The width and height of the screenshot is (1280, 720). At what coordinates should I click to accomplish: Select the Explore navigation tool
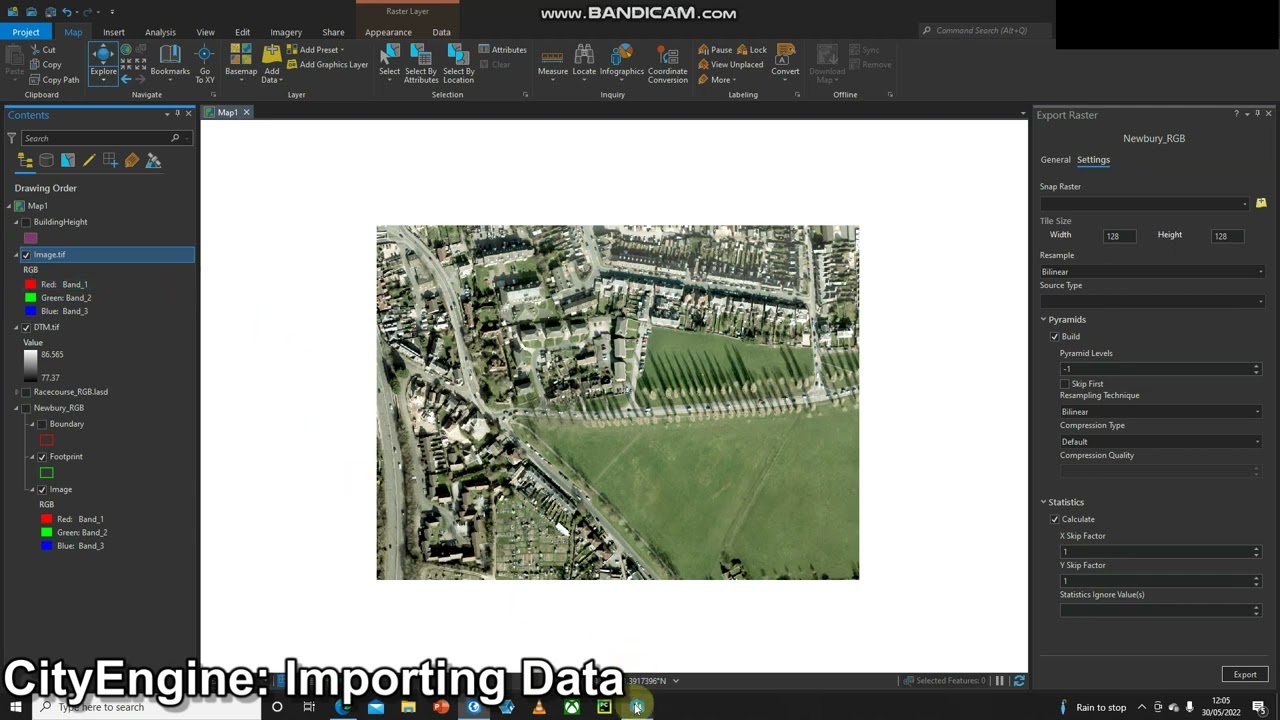(x=103, y=62)
